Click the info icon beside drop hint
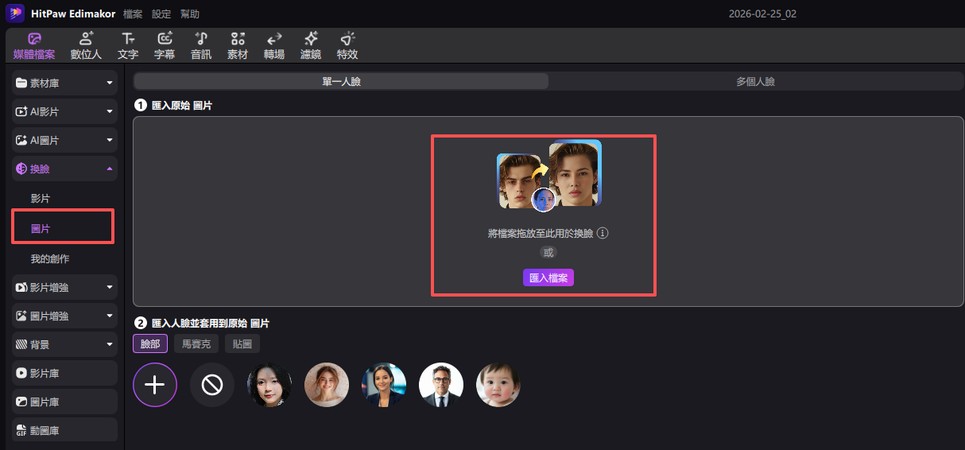Image resolution: width=965 pixels, height=450 pixels. 603,233
